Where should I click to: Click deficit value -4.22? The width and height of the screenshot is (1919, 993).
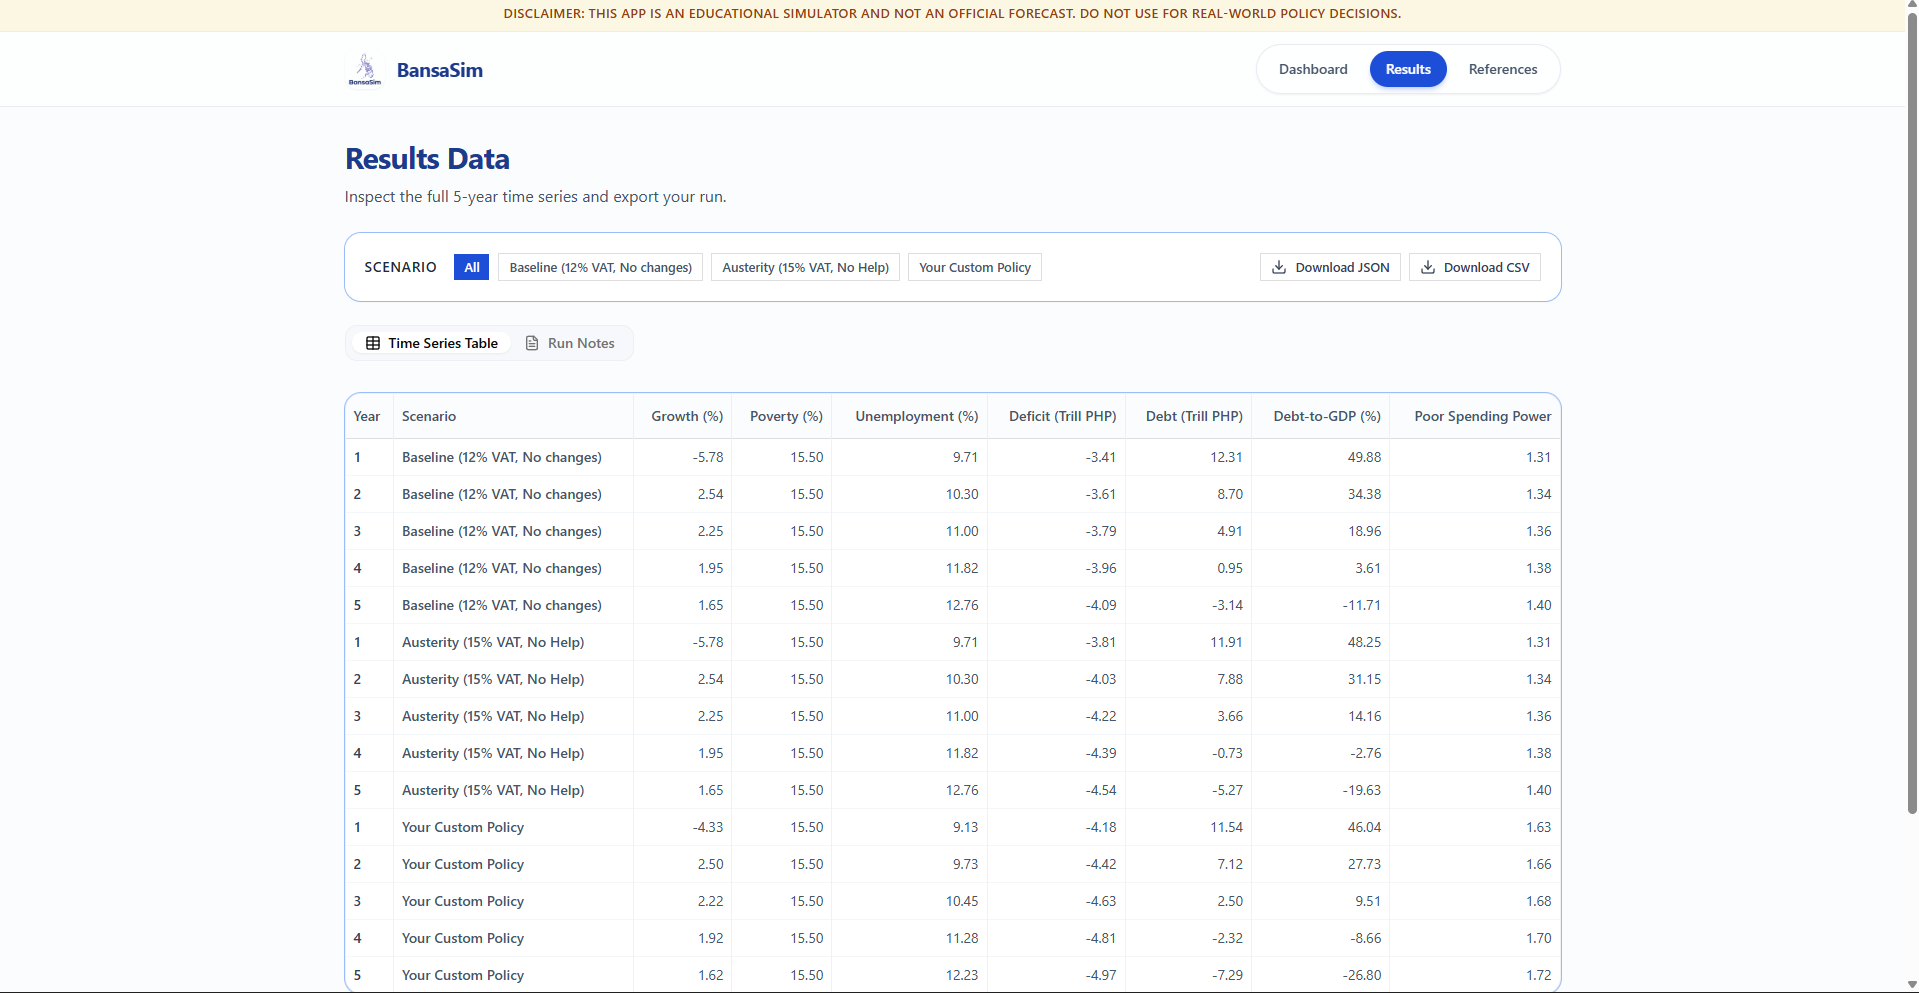(x=1101, y=716)
